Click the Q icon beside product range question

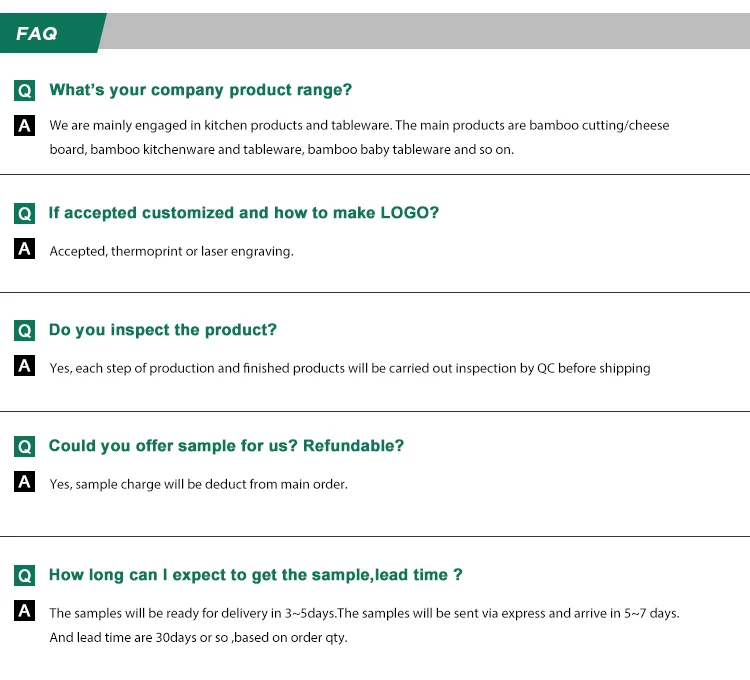point(25,91)
